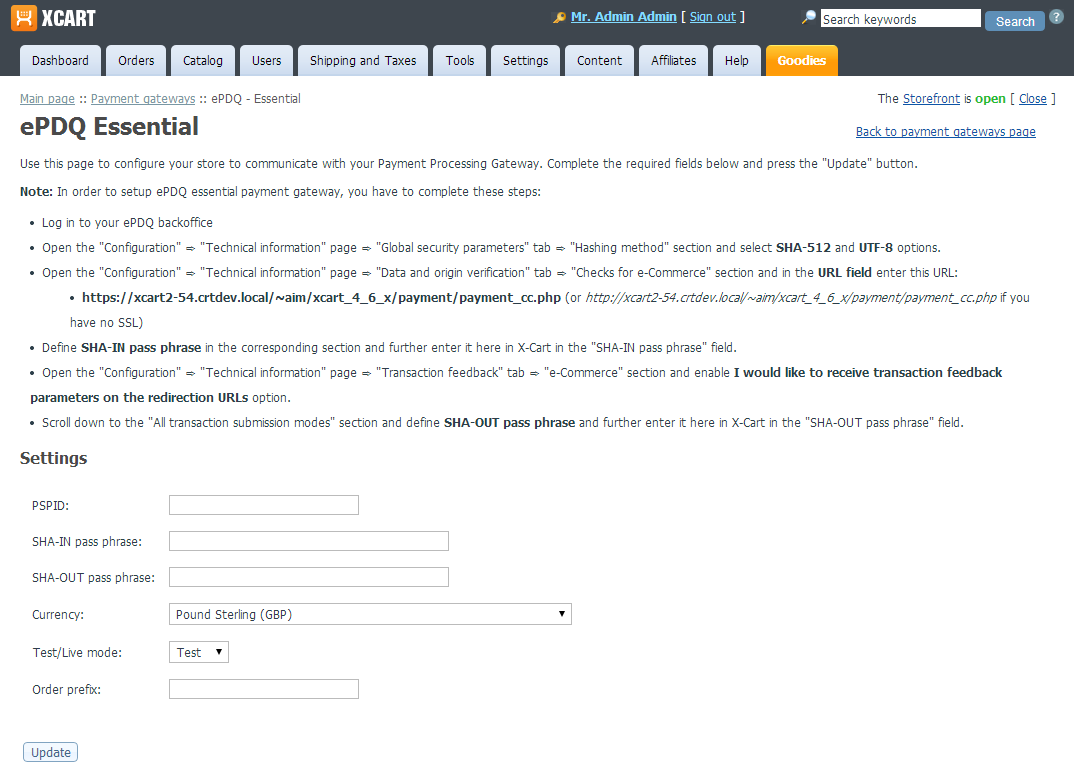This screenshot has height=780, width=1074.
Task: Click the Search button
Action: pyautogui.click(x=1014, y=21)
